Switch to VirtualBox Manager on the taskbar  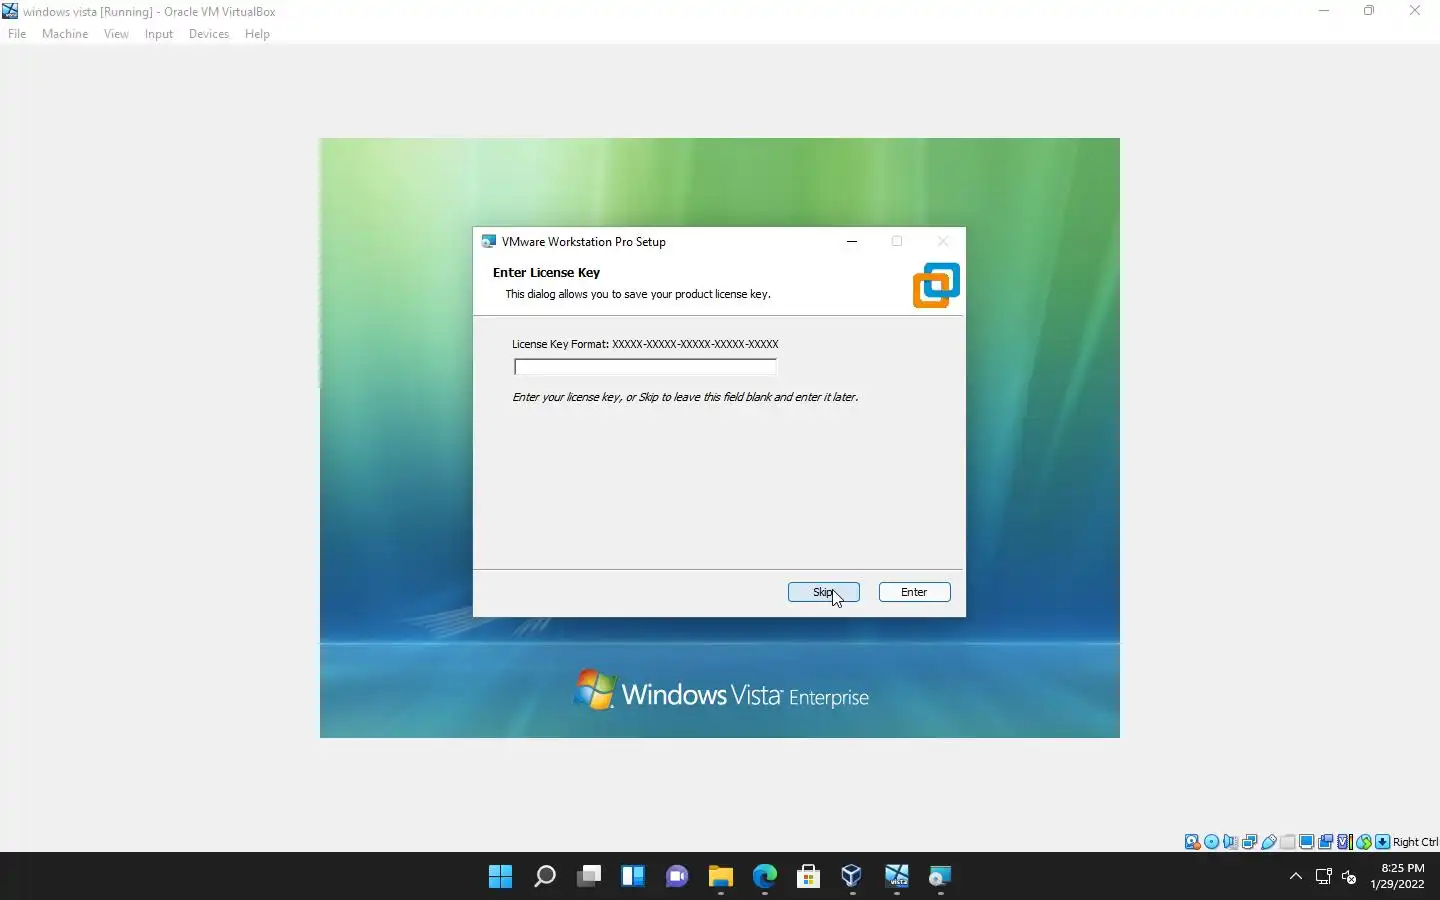pyautogui.click(x=852, y=877)
